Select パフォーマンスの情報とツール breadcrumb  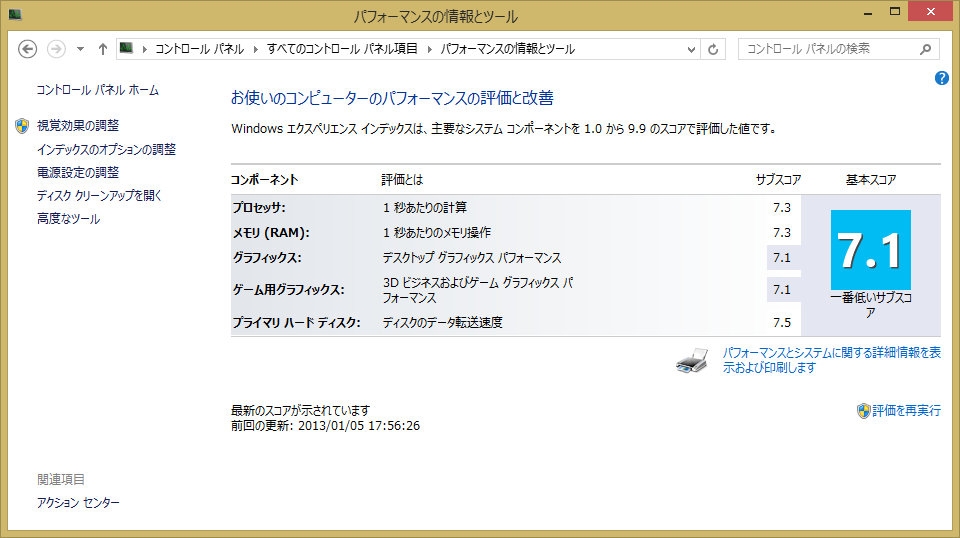coord(508,49)
